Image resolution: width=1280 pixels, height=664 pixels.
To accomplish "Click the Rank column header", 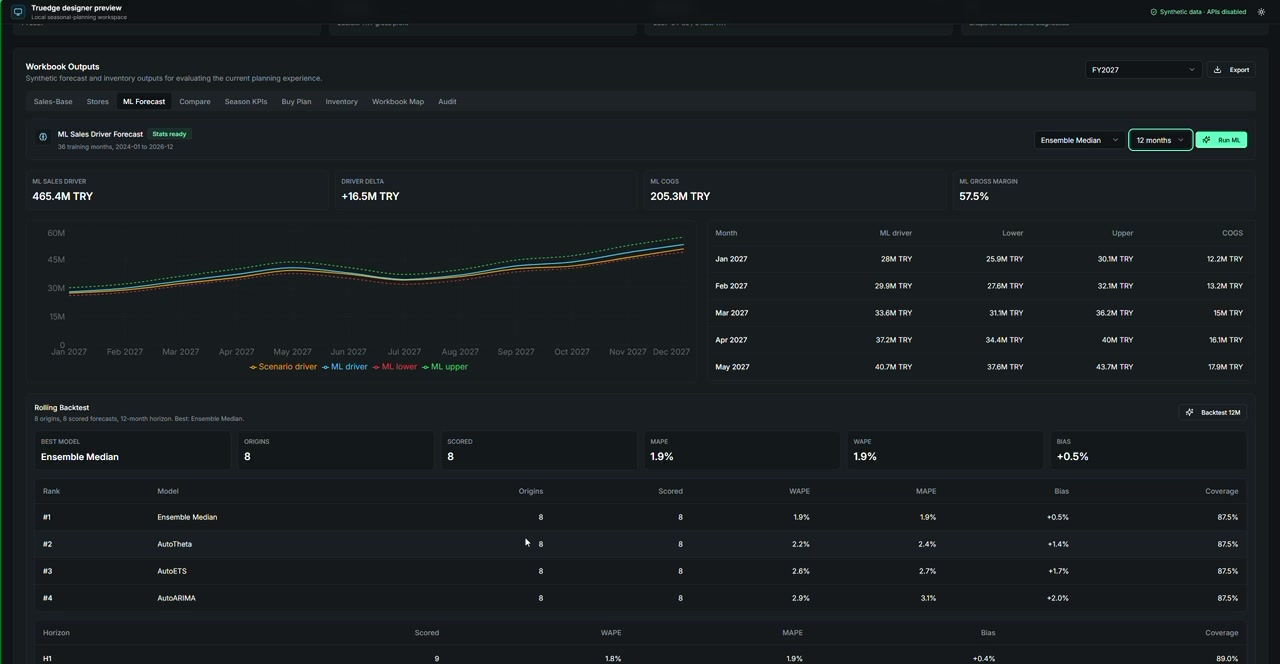I will [51, 491].
